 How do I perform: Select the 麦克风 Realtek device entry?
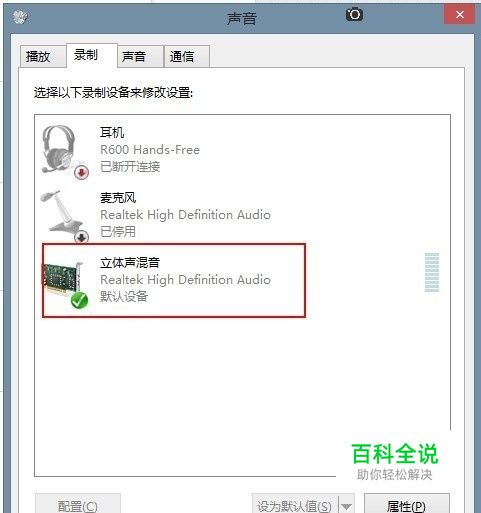pos(242,214)
